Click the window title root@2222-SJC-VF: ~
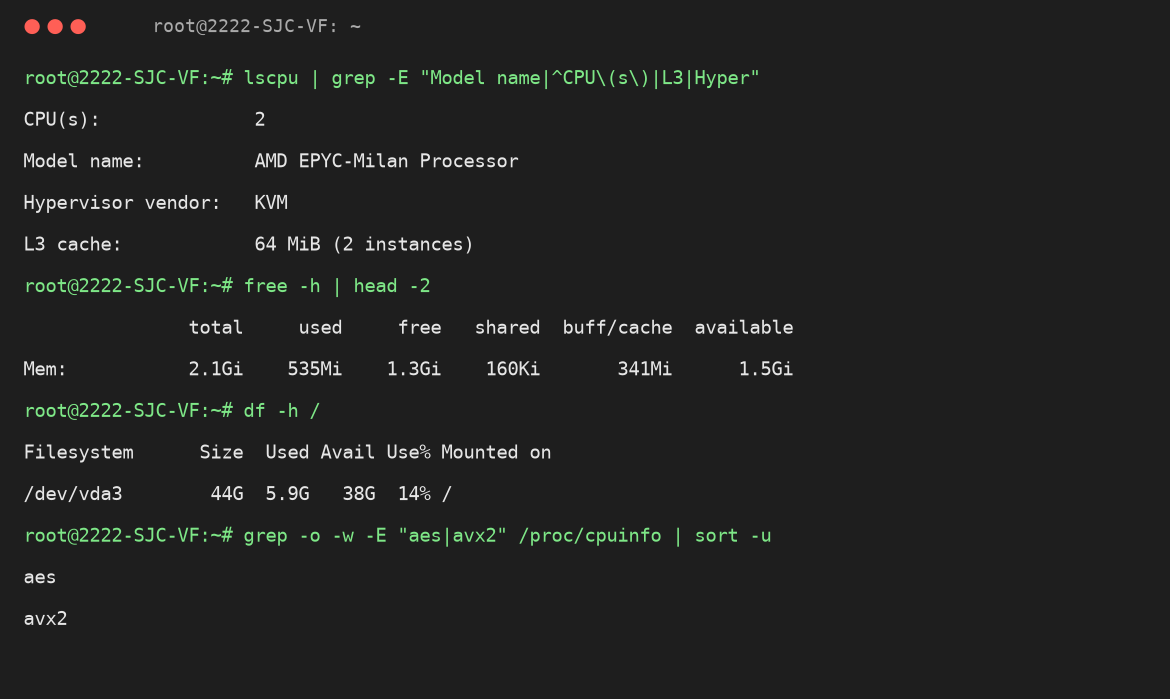This screenshot has height=699, width=1170. [x=257, y=27]
